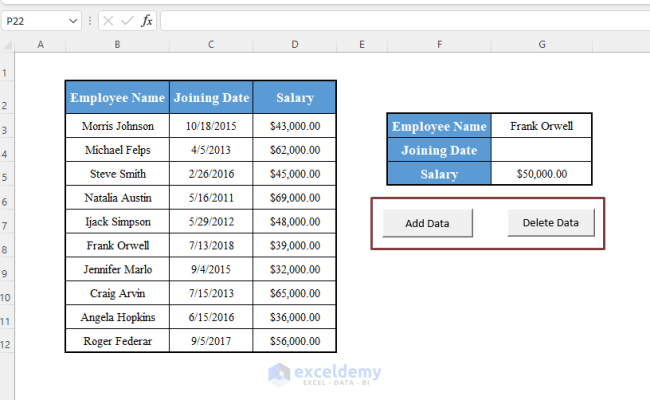Screen dimensions: 650x400
Task: Click the Employee Name table header cell in column B
Action: click(117, 97)
